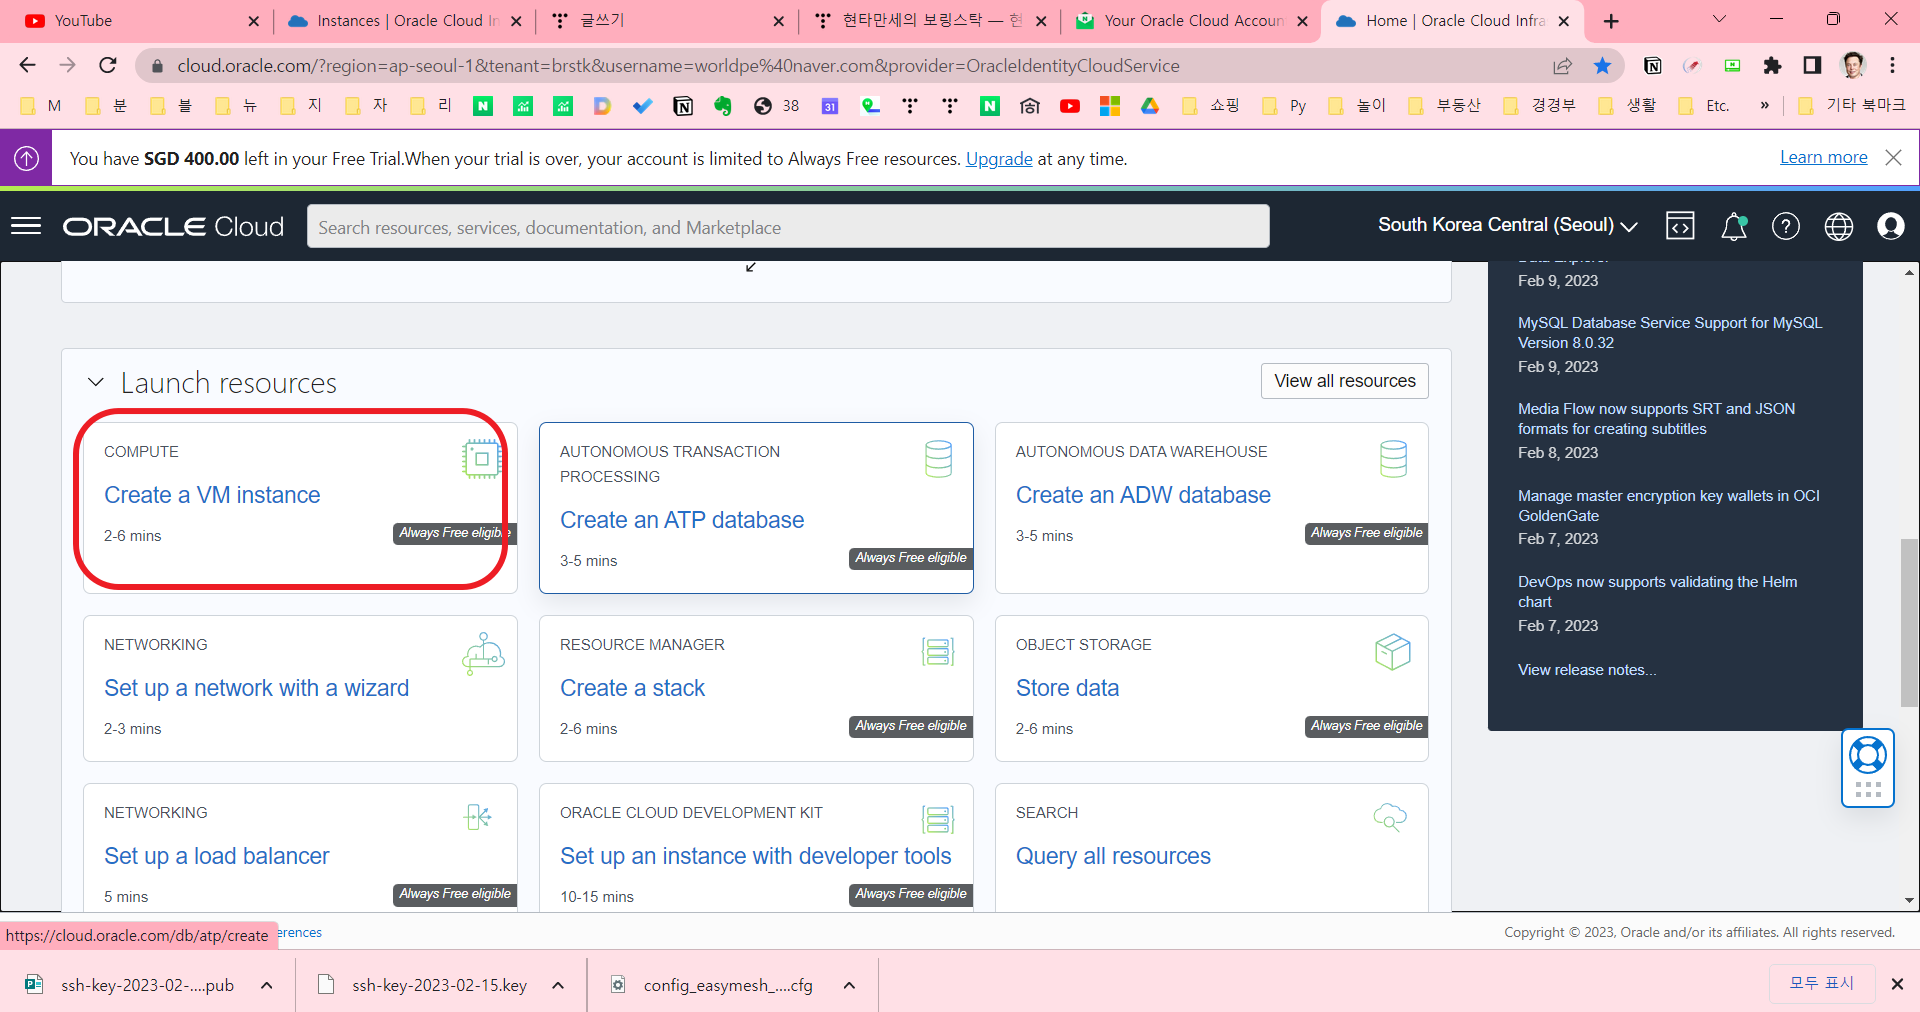Switch to Your Oracle Cloud Account tab

tap(1190, 21)
